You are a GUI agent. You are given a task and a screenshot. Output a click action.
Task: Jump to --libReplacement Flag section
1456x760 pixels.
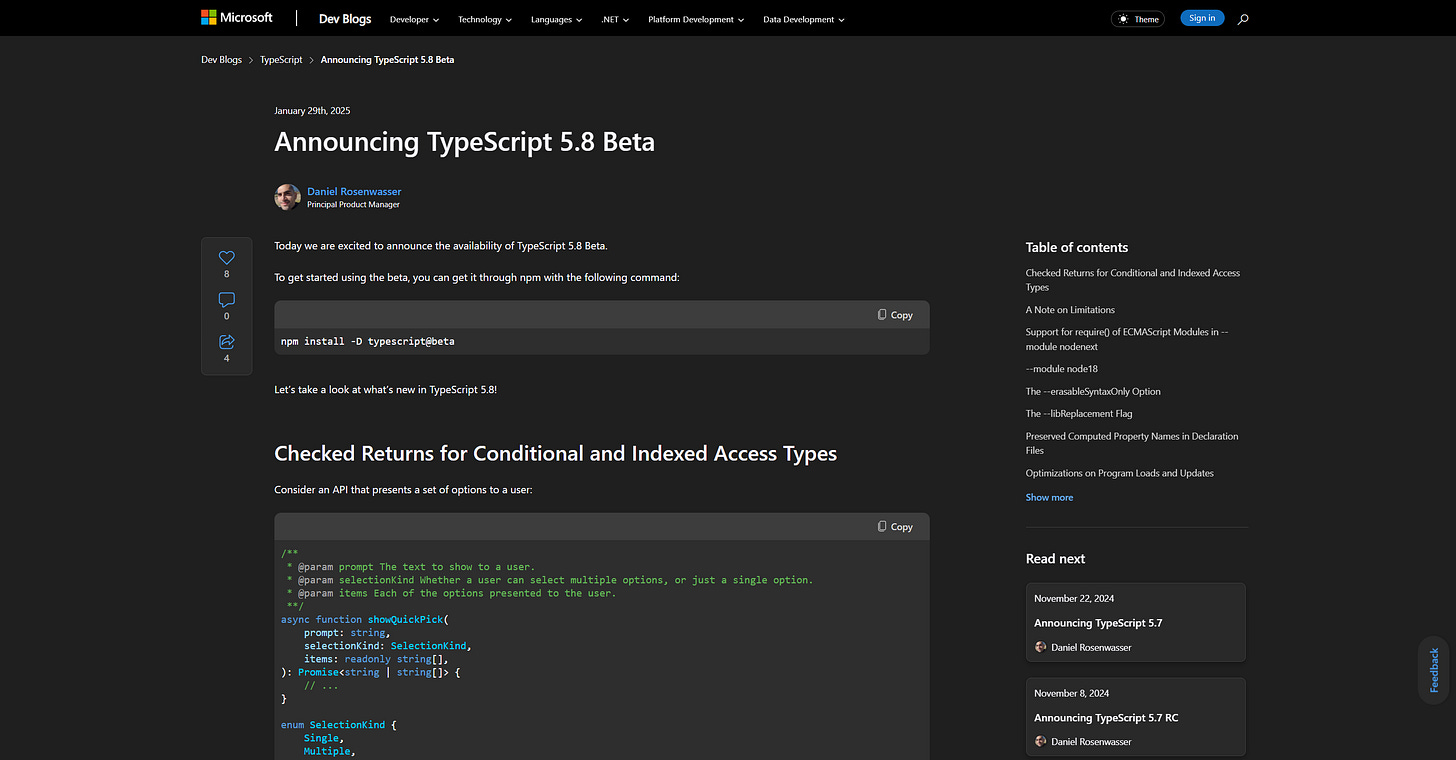[1079, 414]
